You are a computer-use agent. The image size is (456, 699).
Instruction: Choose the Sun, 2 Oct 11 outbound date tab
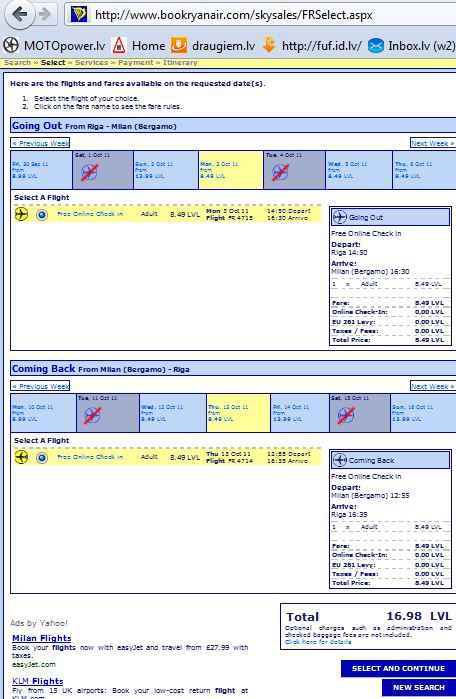pos(166,170)
